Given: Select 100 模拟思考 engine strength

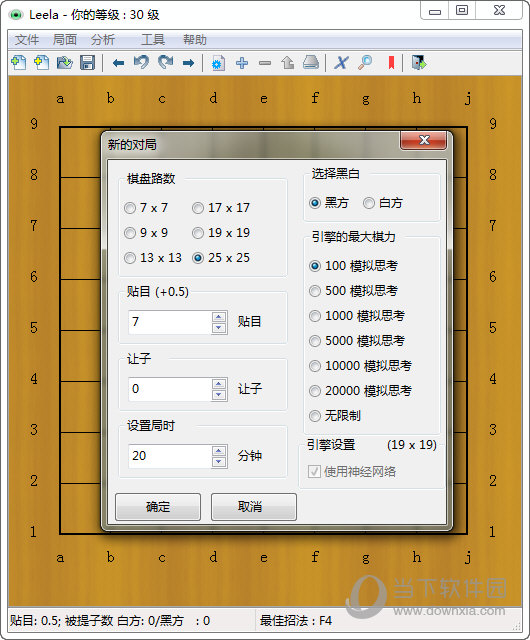Looking at the screenshot, I should point(353,266).
